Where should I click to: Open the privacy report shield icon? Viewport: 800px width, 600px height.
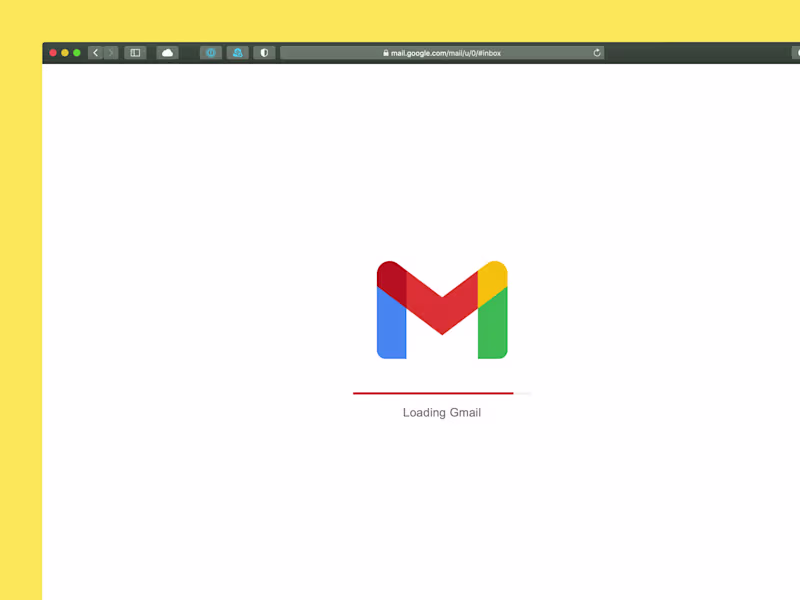tap(264, 53)
